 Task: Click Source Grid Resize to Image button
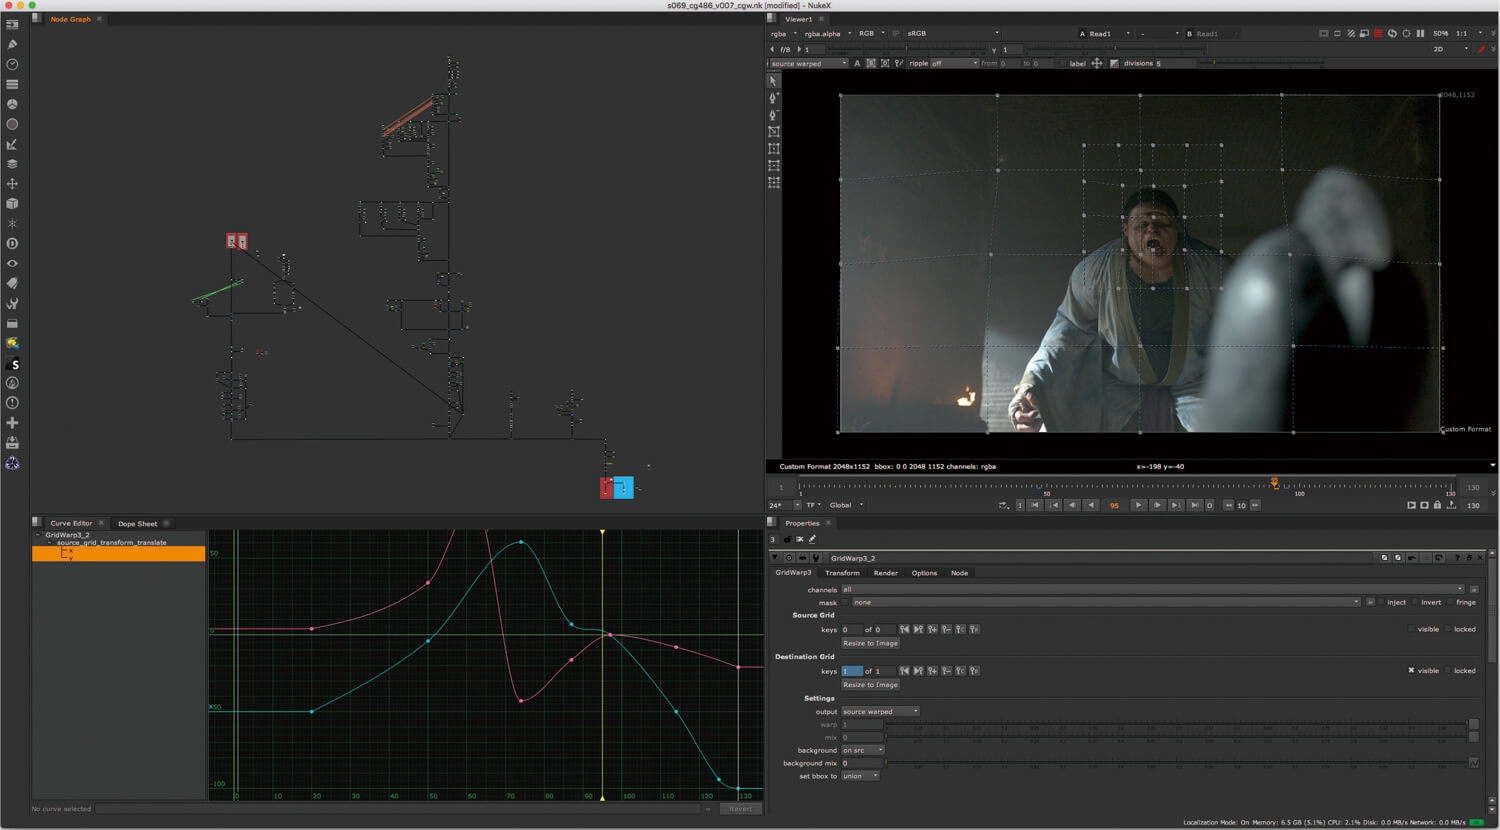click(x=870, y=643)
